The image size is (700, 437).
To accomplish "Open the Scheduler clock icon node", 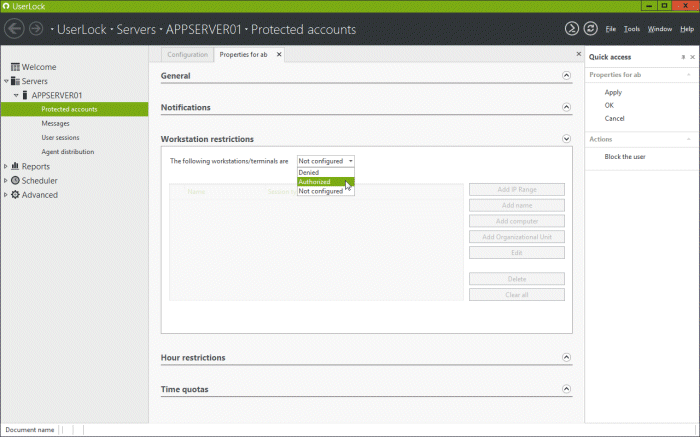I will click(15, 181).
